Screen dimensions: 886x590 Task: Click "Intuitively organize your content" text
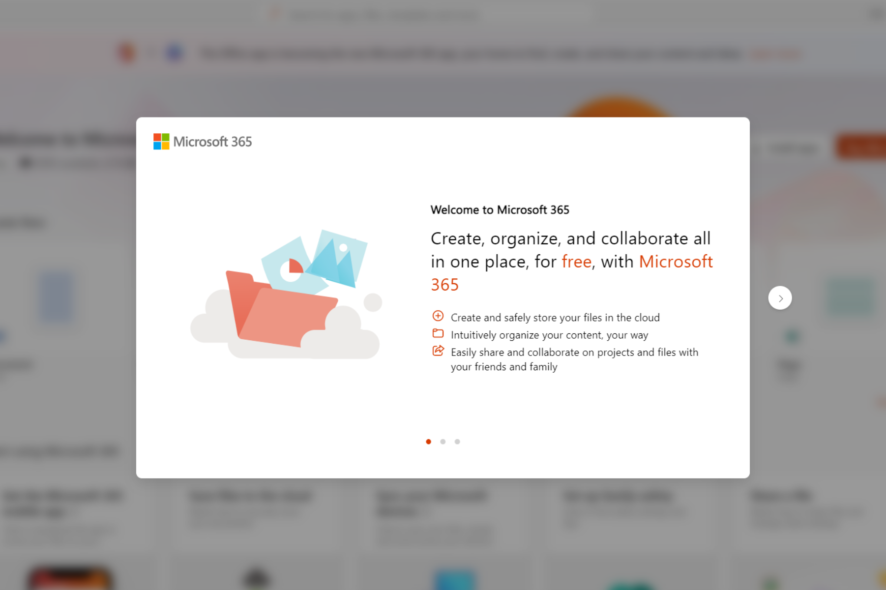(x=527, y=335)
